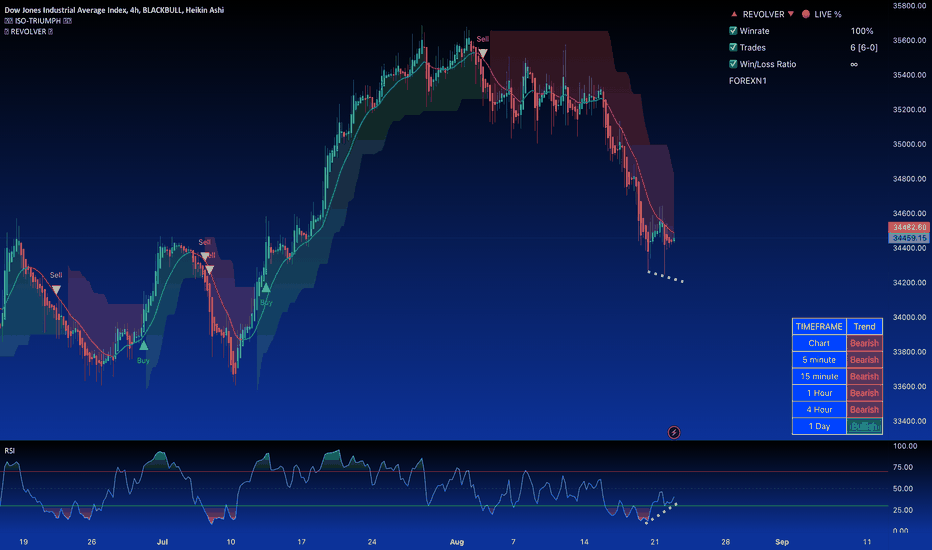The height and width of the screenshot is (550, 932).
Task: Click the 28 date label on the time axis
Action: (x=725, y=542)
